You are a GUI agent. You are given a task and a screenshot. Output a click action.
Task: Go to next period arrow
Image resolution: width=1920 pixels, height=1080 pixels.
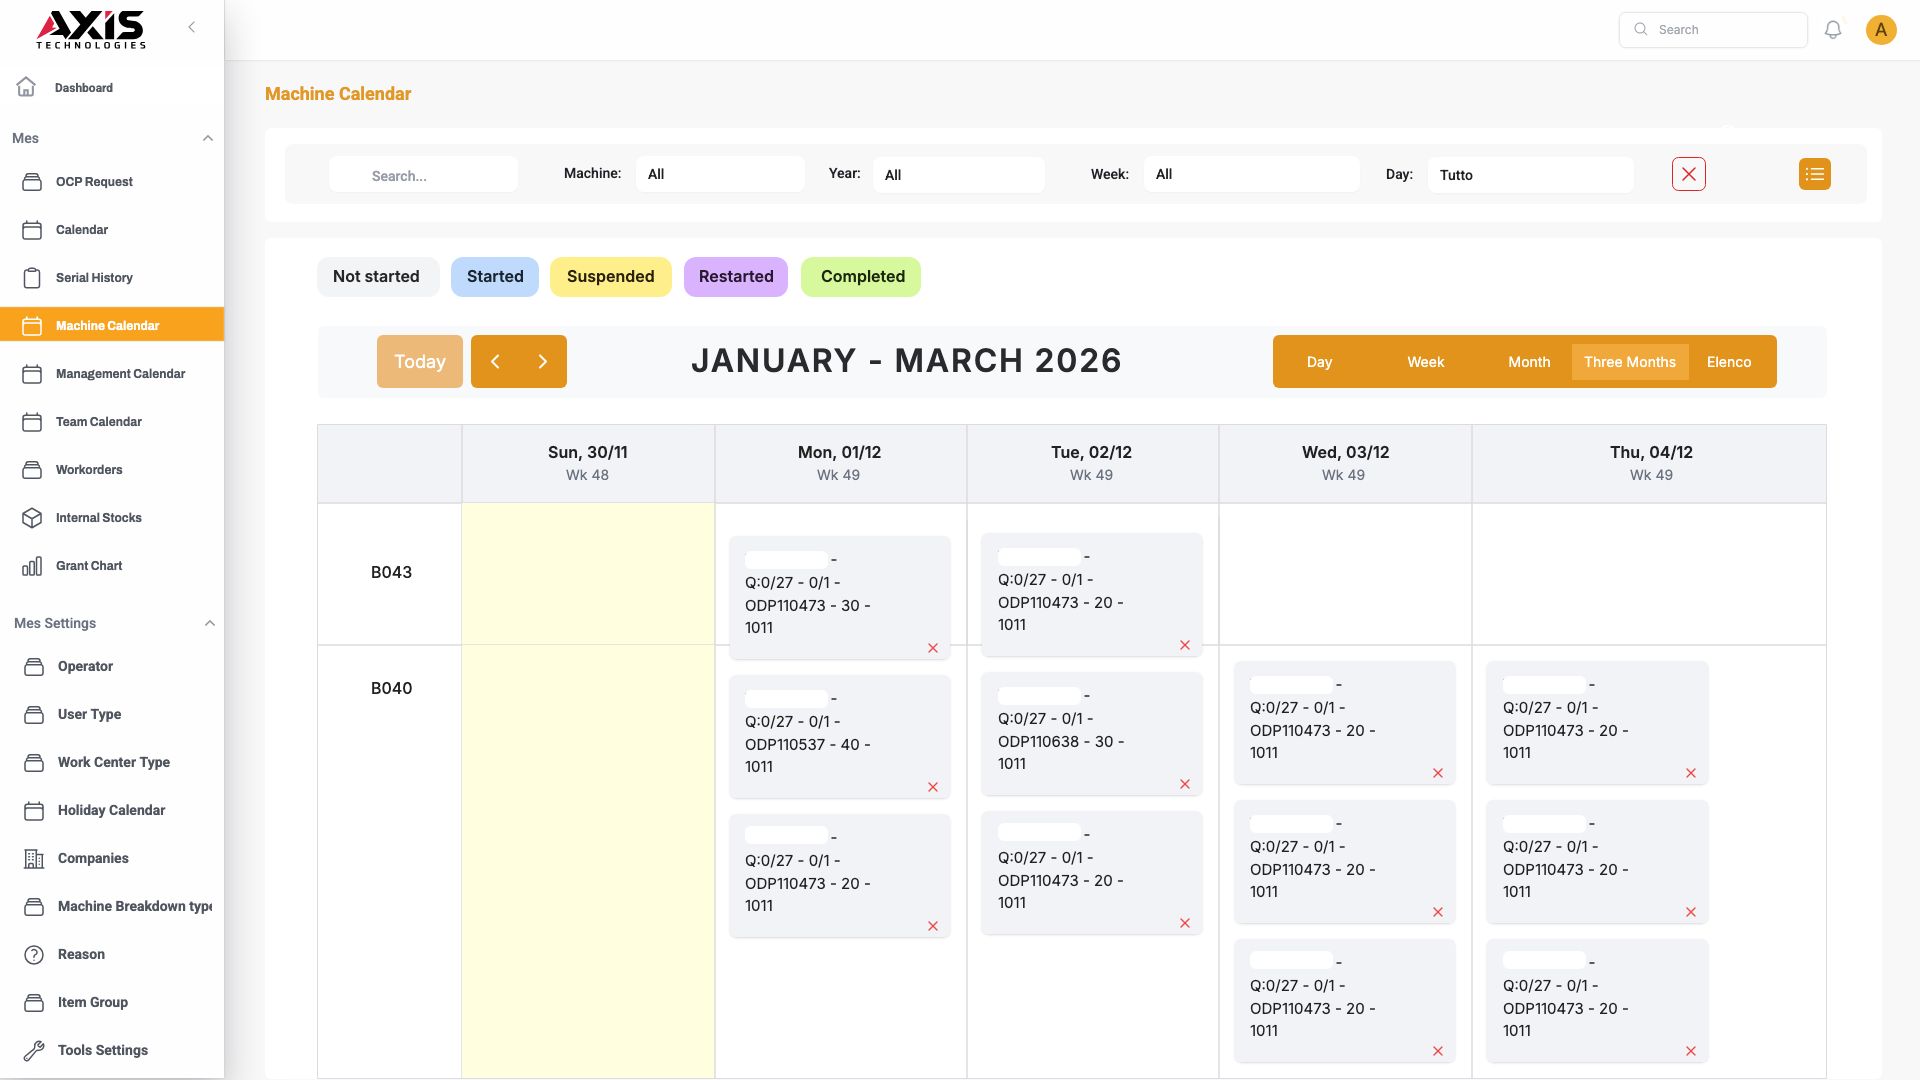pyautogui.click(x=543, y=362)
